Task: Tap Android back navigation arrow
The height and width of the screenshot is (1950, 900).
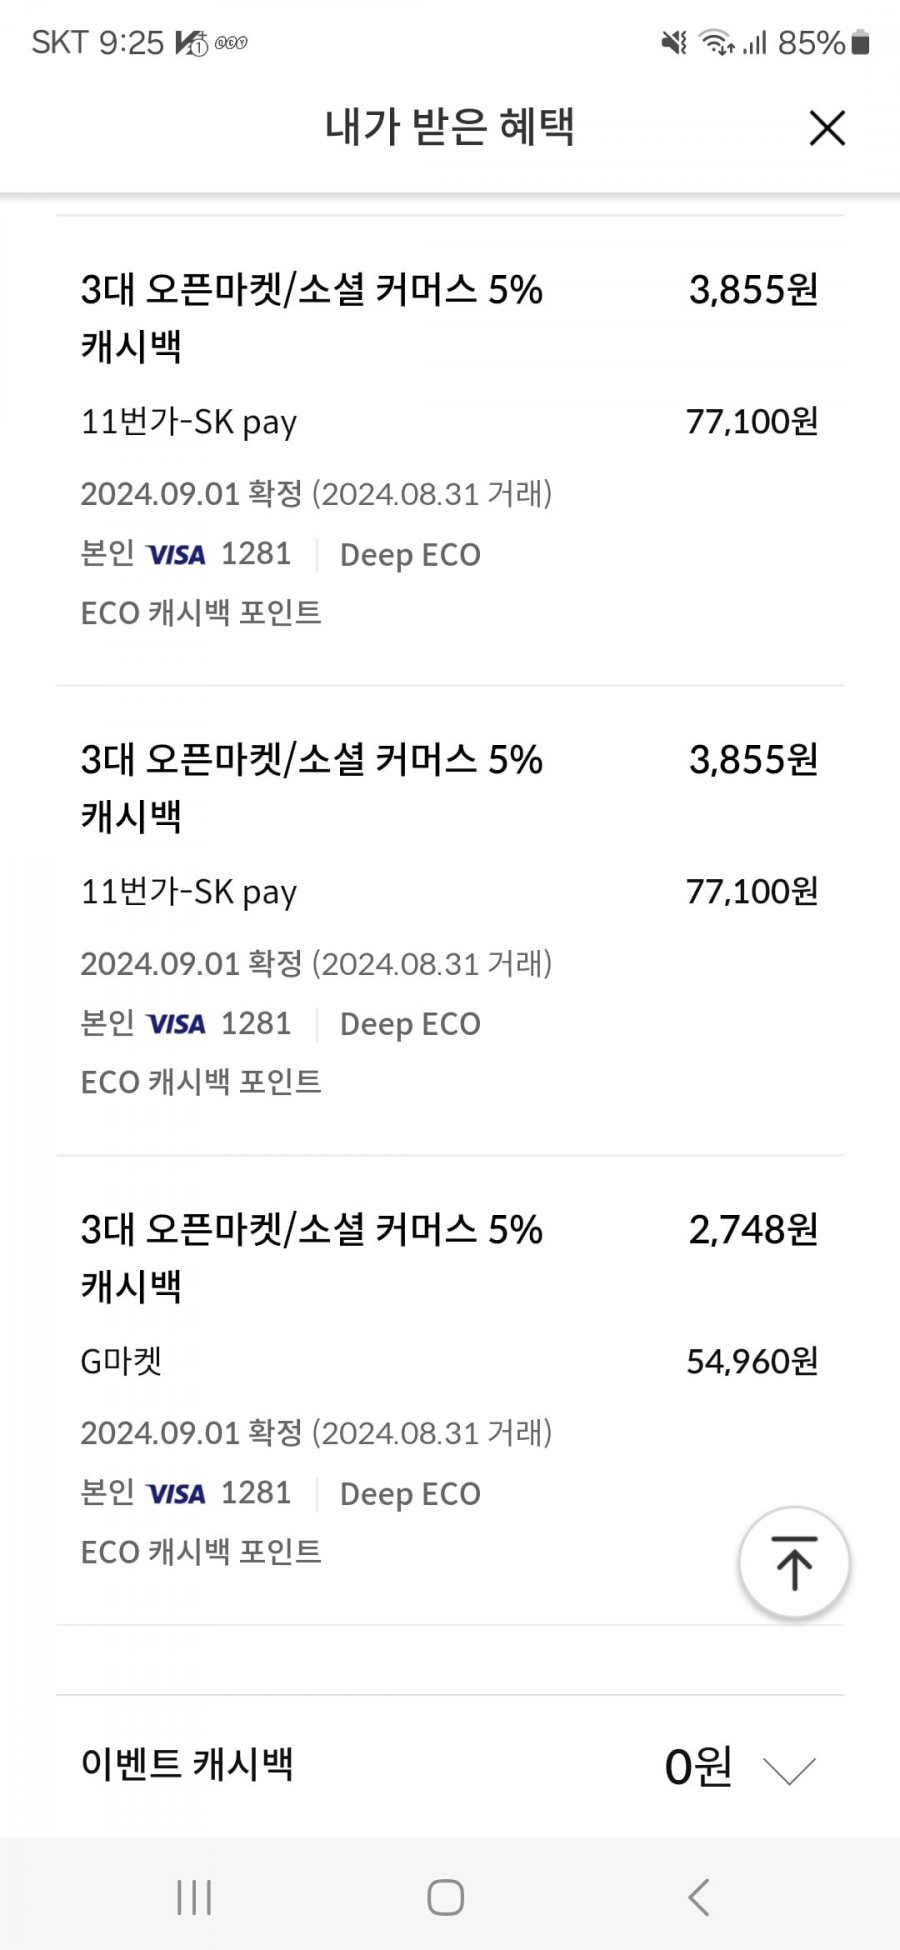Action: tap(699, 1897)
